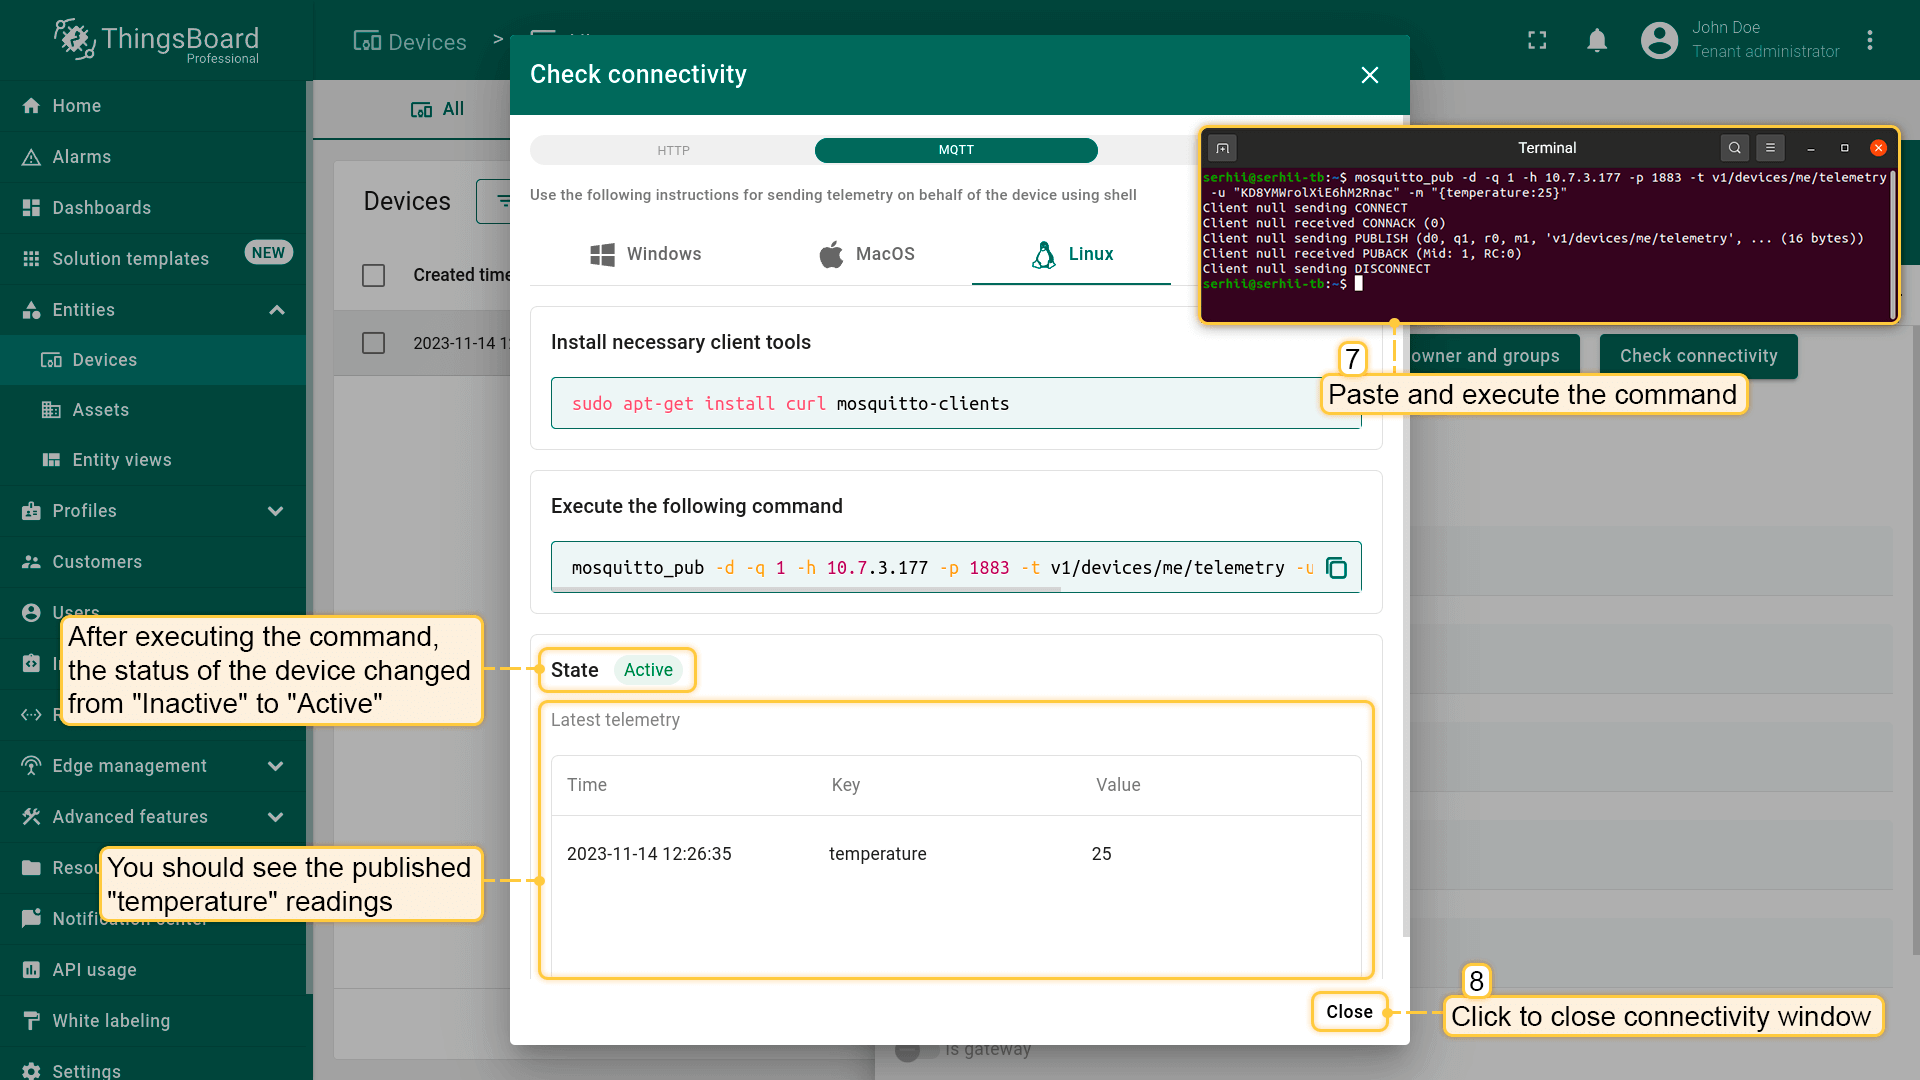Open notifications bell
This screenshot has width=1920, height=1080.
pyautogui.click(x=1597, y=41)
